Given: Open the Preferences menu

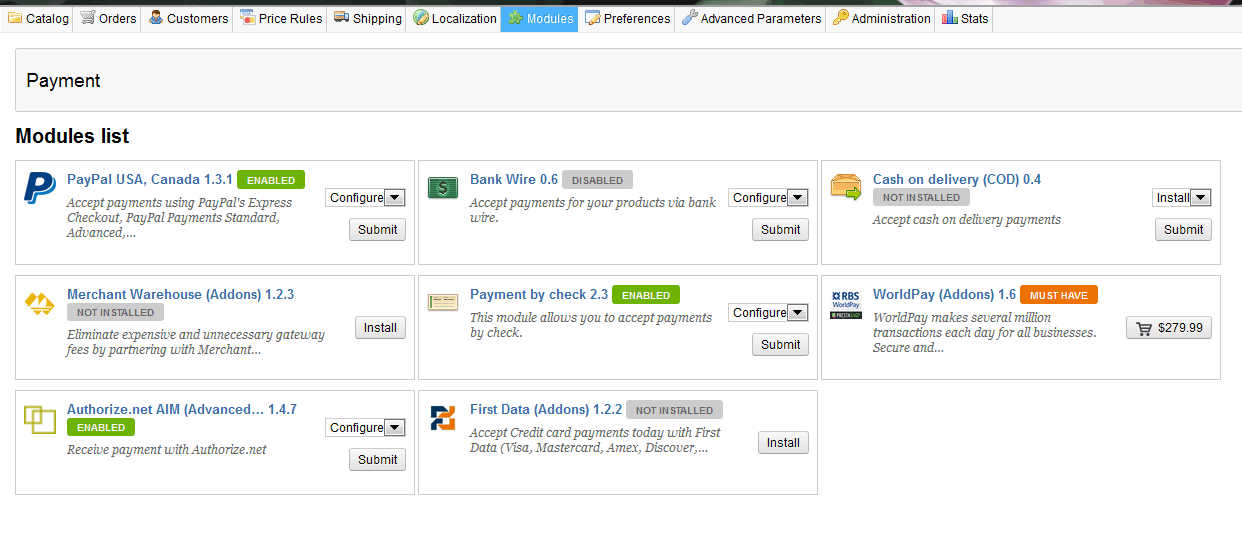Looking at the screenshot, I should [x=626, y=18].
